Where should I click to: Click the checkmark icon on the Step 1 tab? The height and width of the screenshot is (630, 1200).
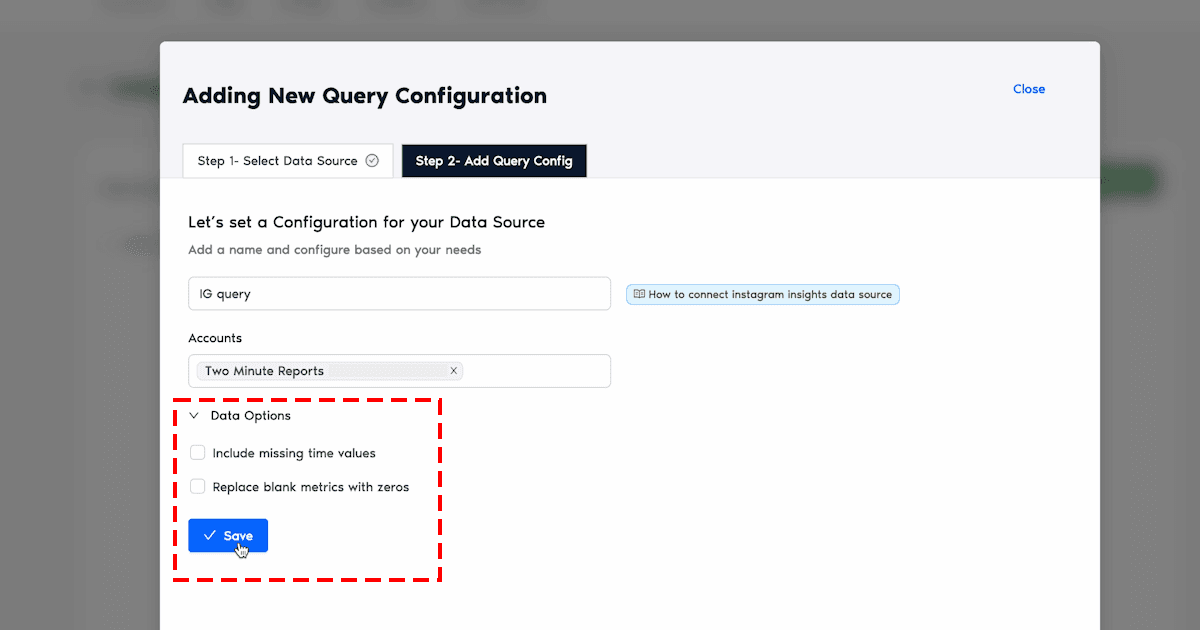(x=372, y=161)
